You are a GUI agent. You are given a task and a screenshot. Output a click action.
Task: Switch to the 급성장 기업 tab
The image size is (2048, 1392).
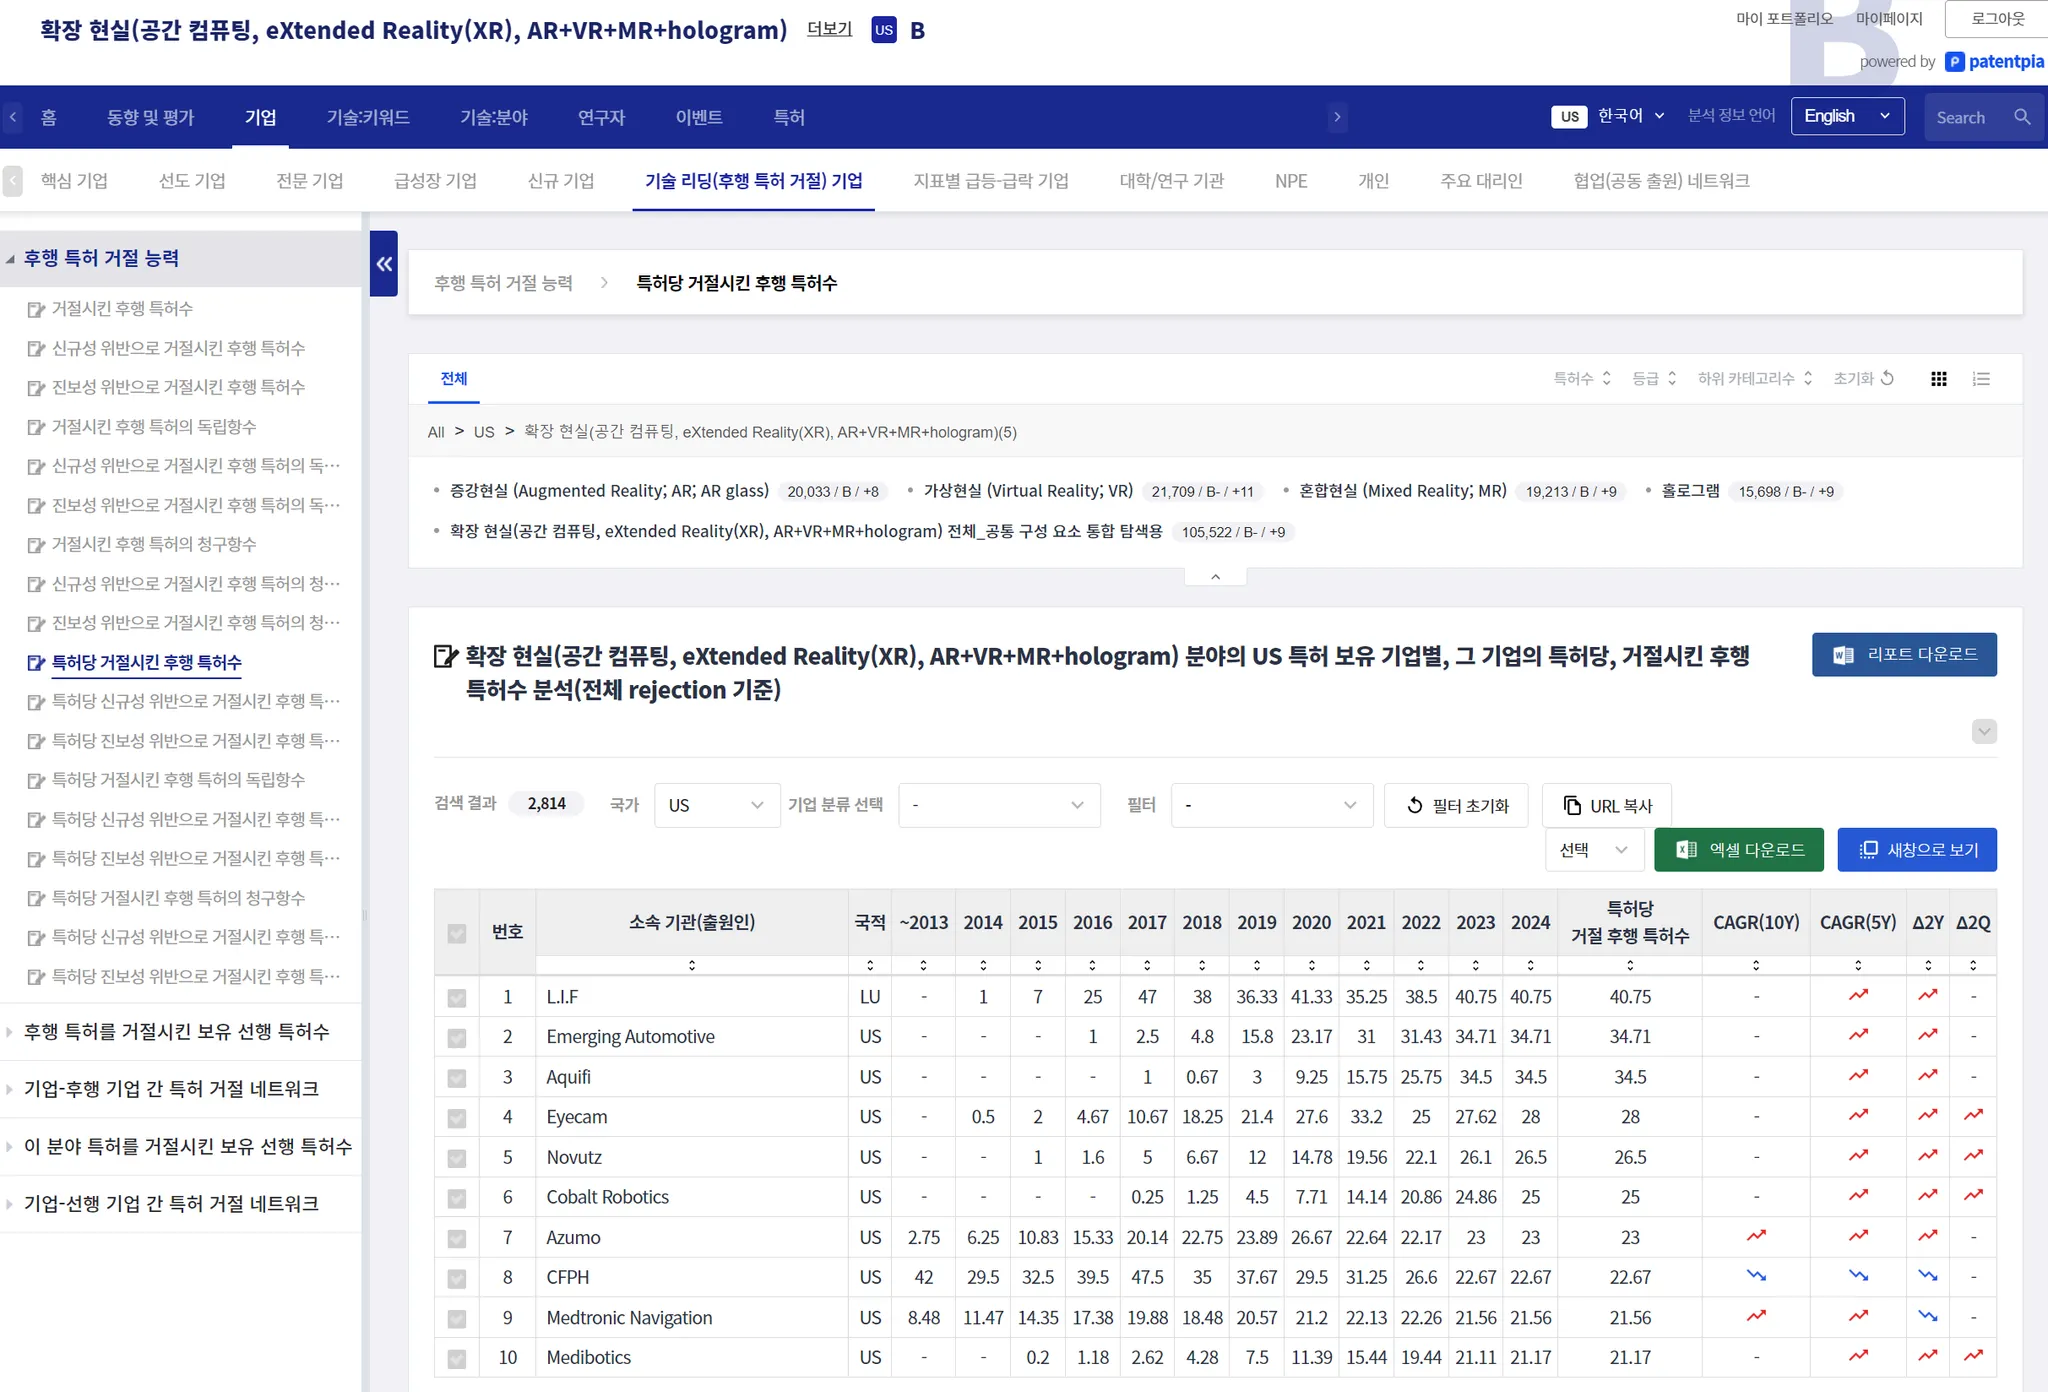[435, 181]
